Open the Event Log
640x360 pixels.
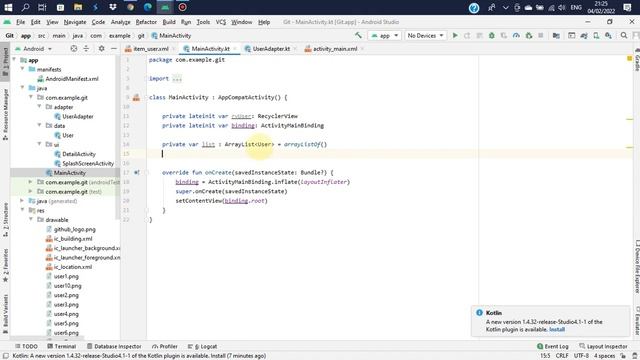tap(553, 346)
